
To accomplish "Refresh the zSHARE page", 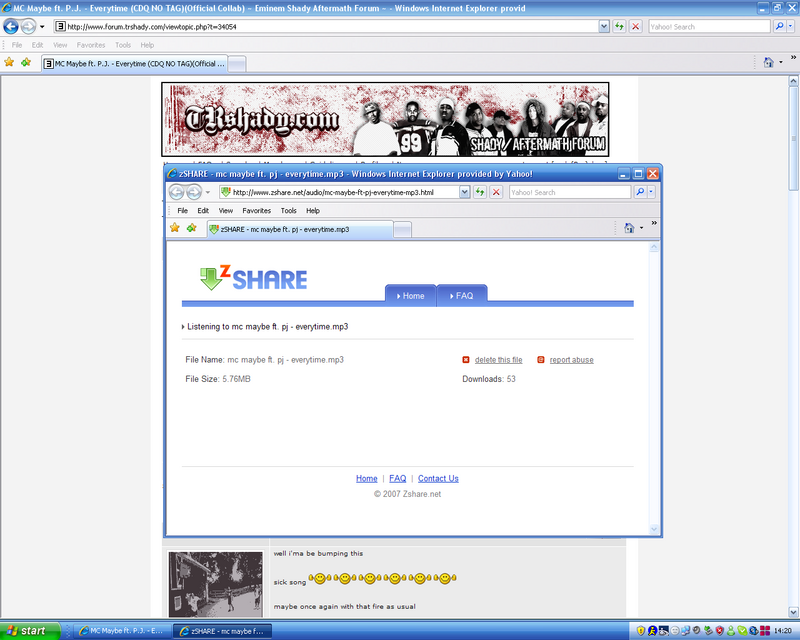I will coord(480,192).
